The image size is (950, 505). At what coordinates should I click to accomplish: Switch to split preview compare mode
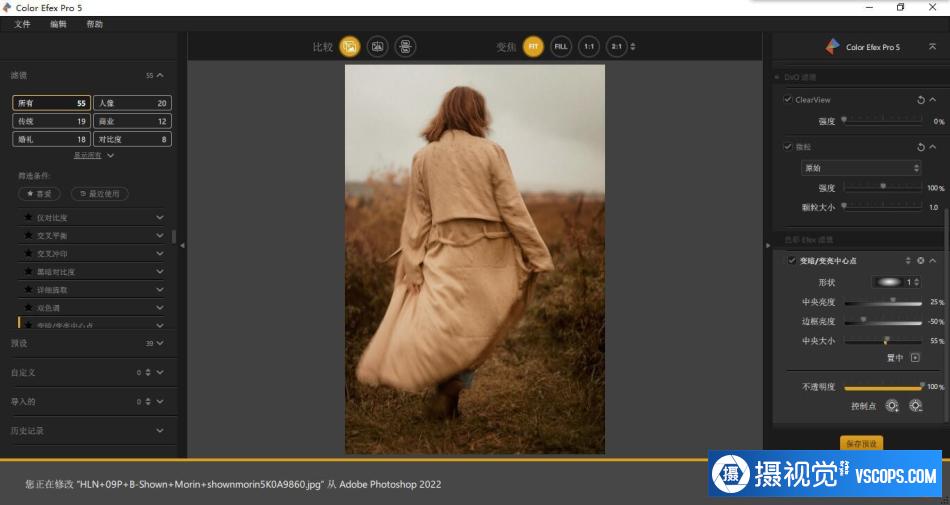point(377,47)
